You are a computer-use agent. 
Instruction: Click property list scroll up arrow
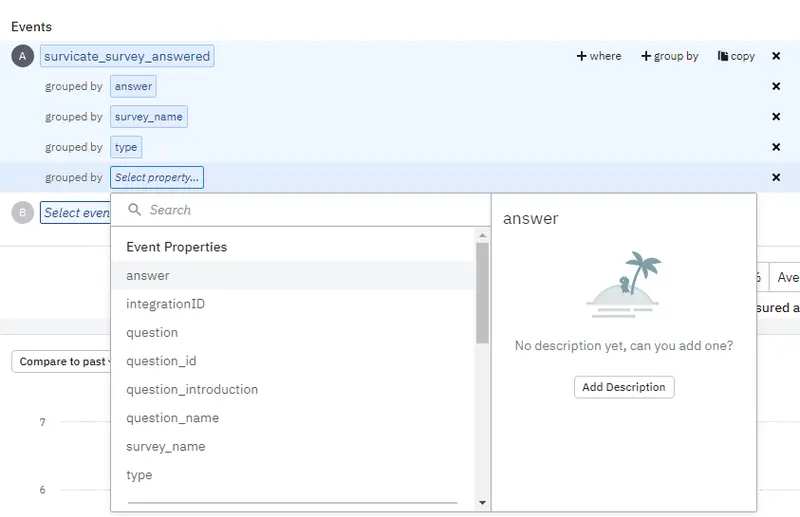(x=482, y=235)
